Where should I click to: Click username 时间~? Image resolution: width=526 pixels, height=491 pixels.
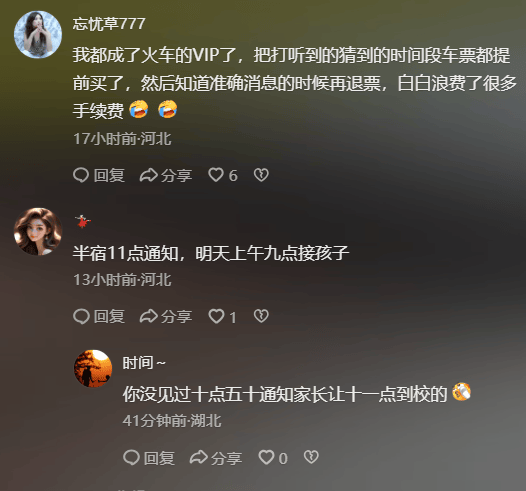(144, 363)
